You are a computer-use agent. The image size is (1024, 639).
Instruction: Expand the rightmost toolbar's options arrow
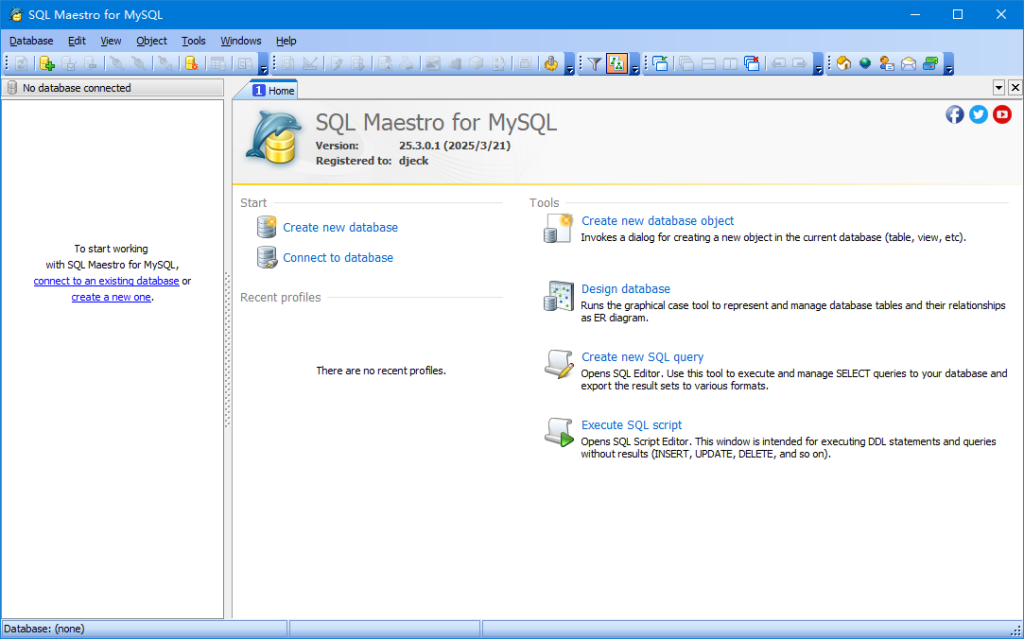pyautogui.click(x=948, y=66)
